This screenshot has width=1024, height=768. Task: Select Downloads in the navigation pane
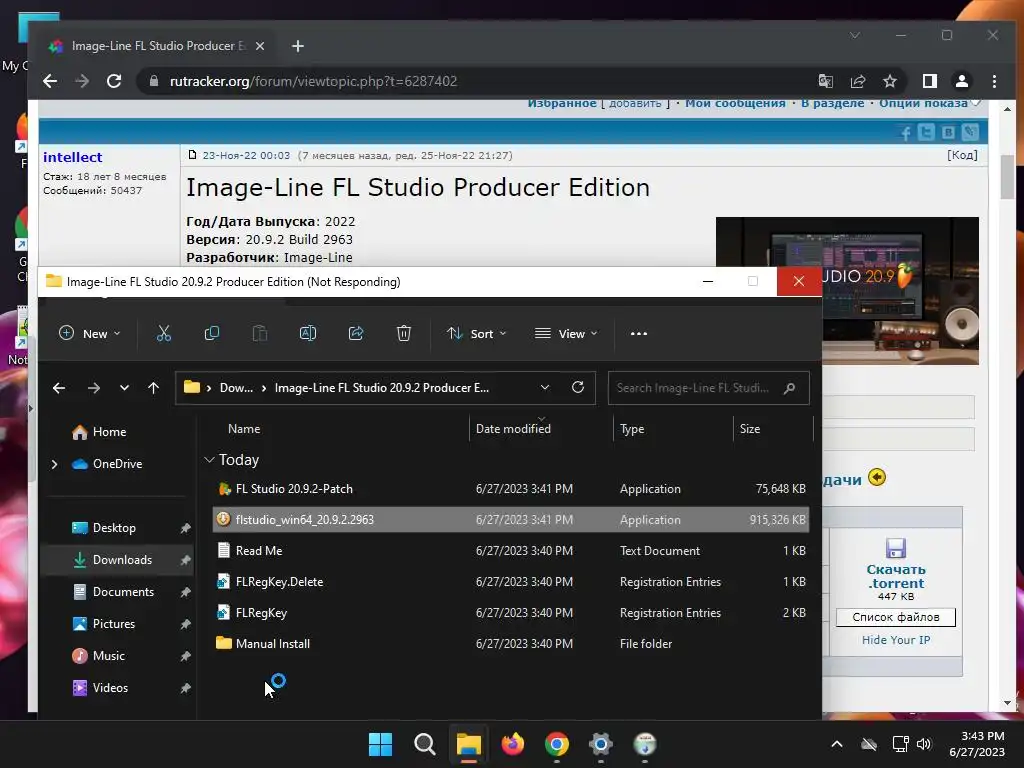(x=122, y=560)
